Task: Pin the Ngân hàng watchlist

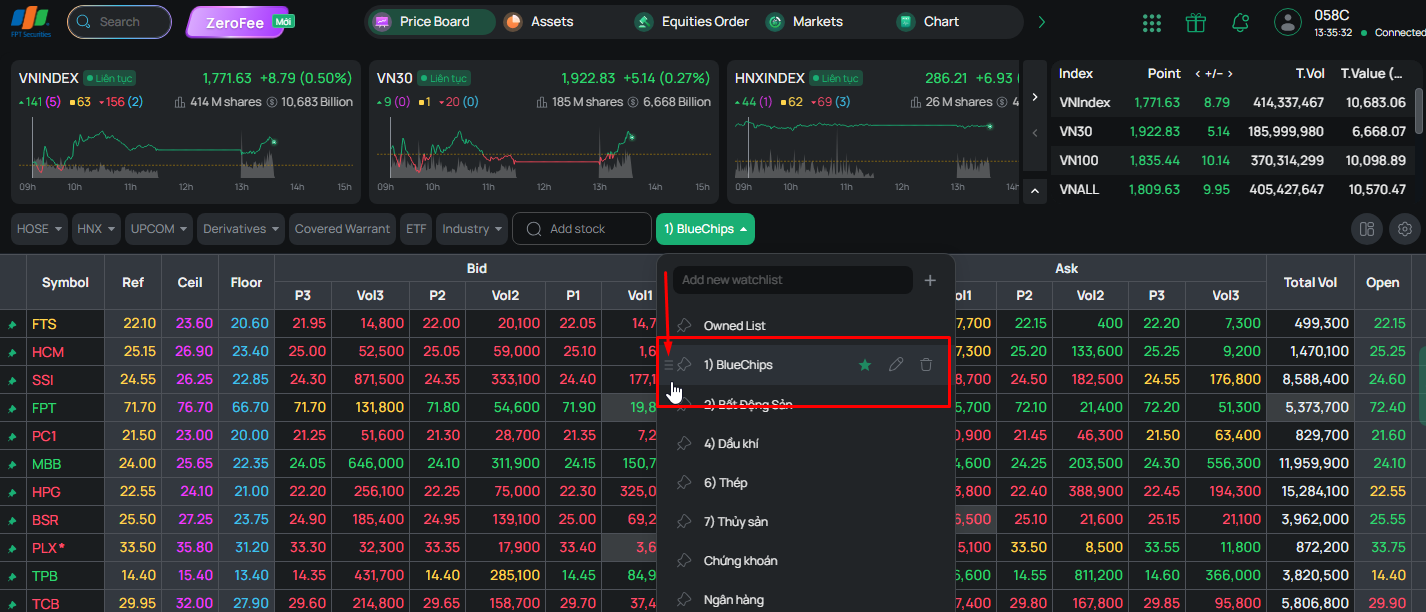Action: tap(684, 599)
